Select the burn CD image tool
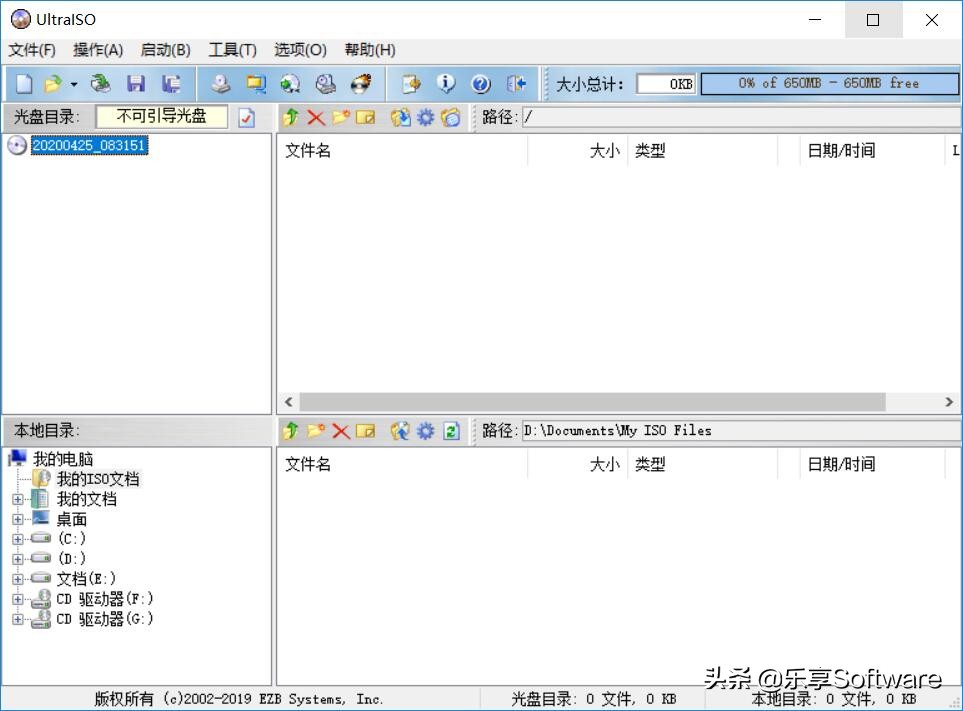963x711 pixels. click(360, 83)
